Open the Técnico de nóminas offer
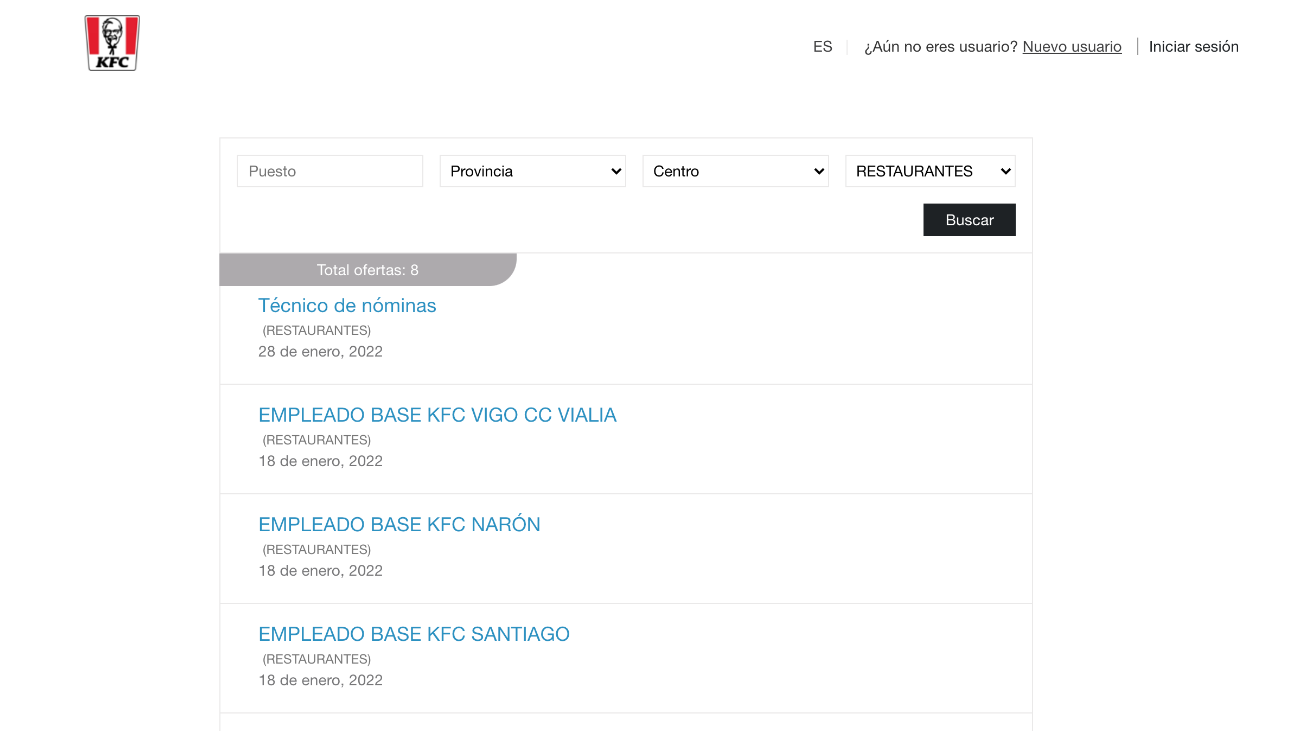 point(347,306)
